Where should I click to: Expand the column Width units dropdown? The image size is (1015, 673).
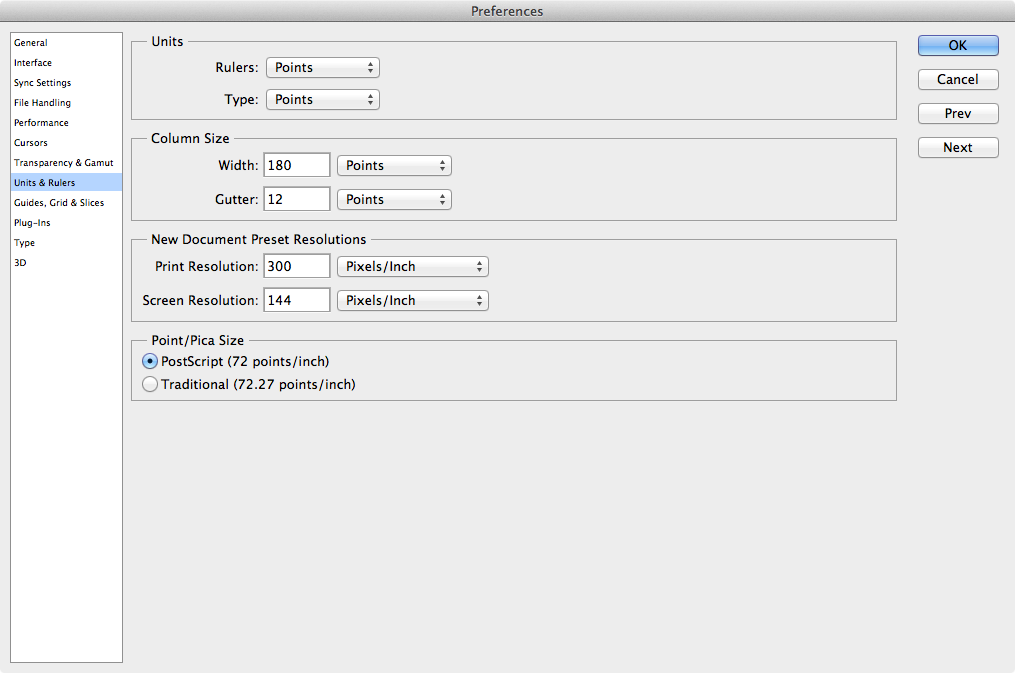[394, 166]
